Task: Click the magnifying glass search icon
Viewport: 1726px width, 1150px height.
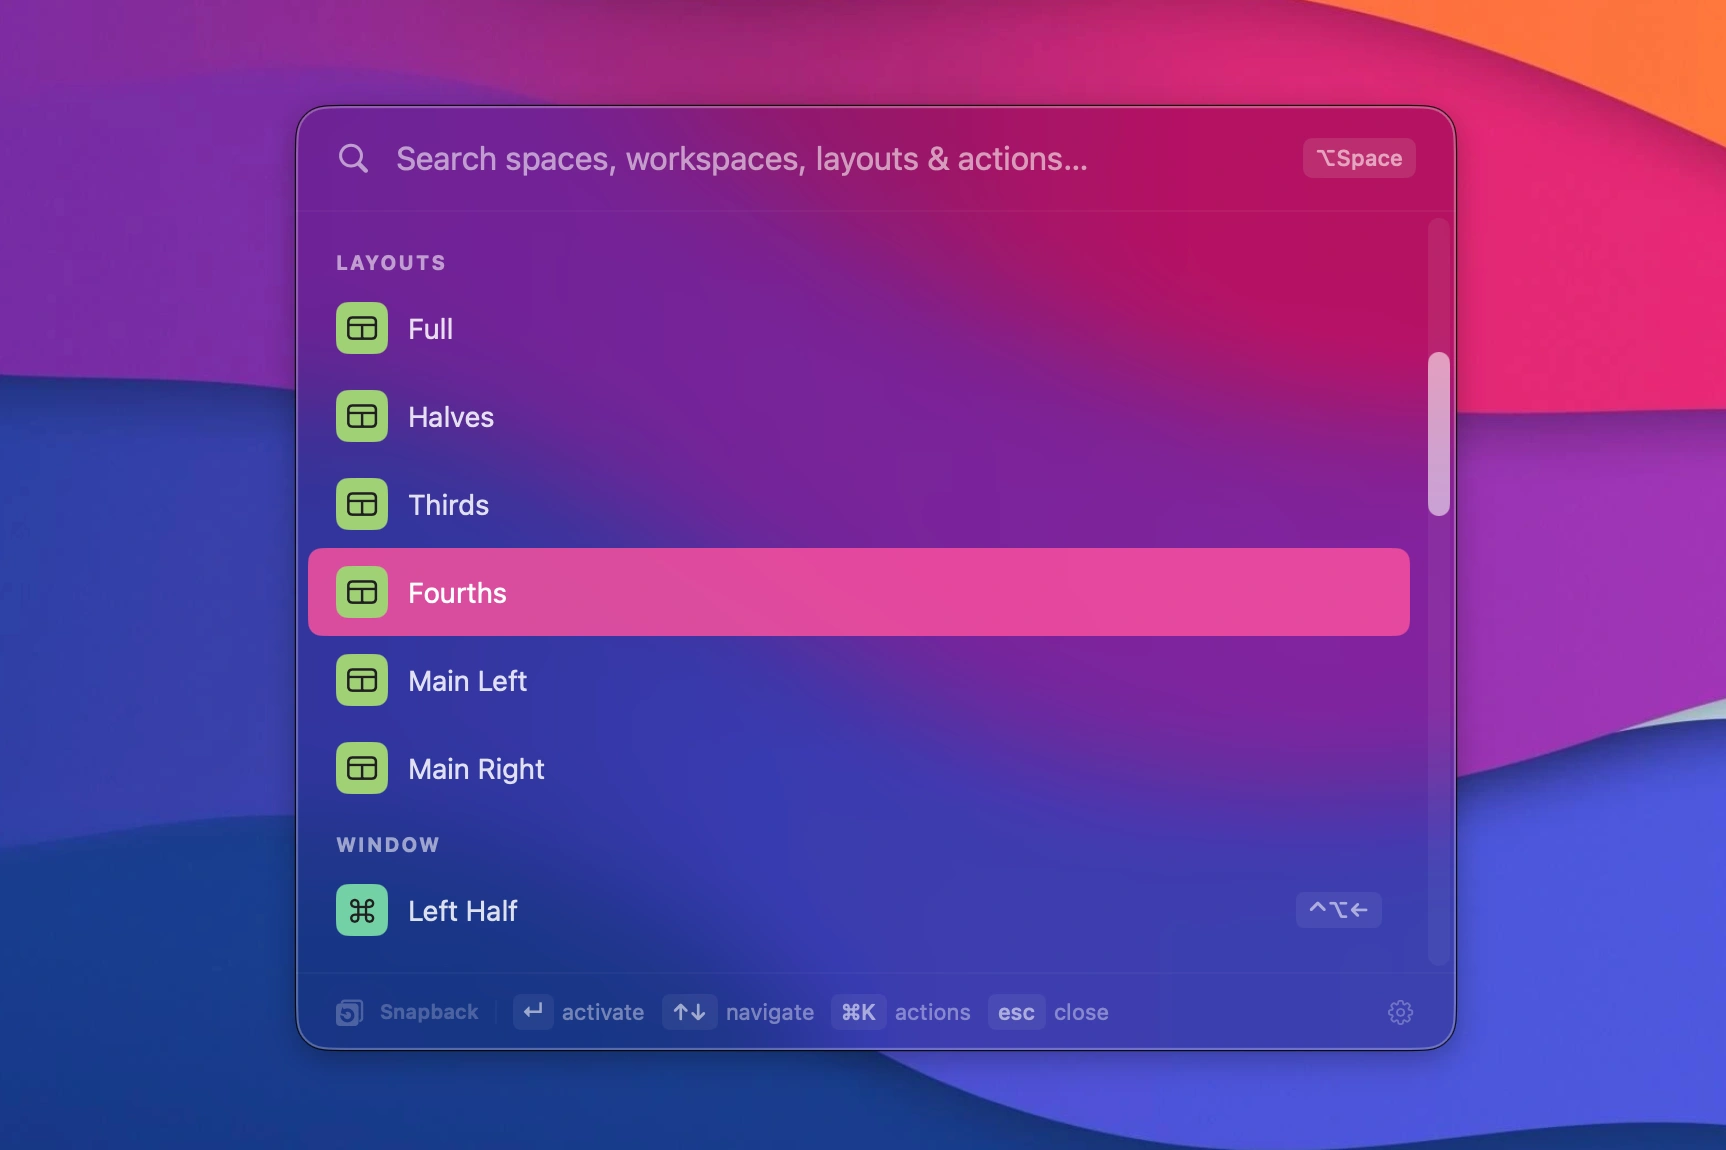Action: coord(353,158)
